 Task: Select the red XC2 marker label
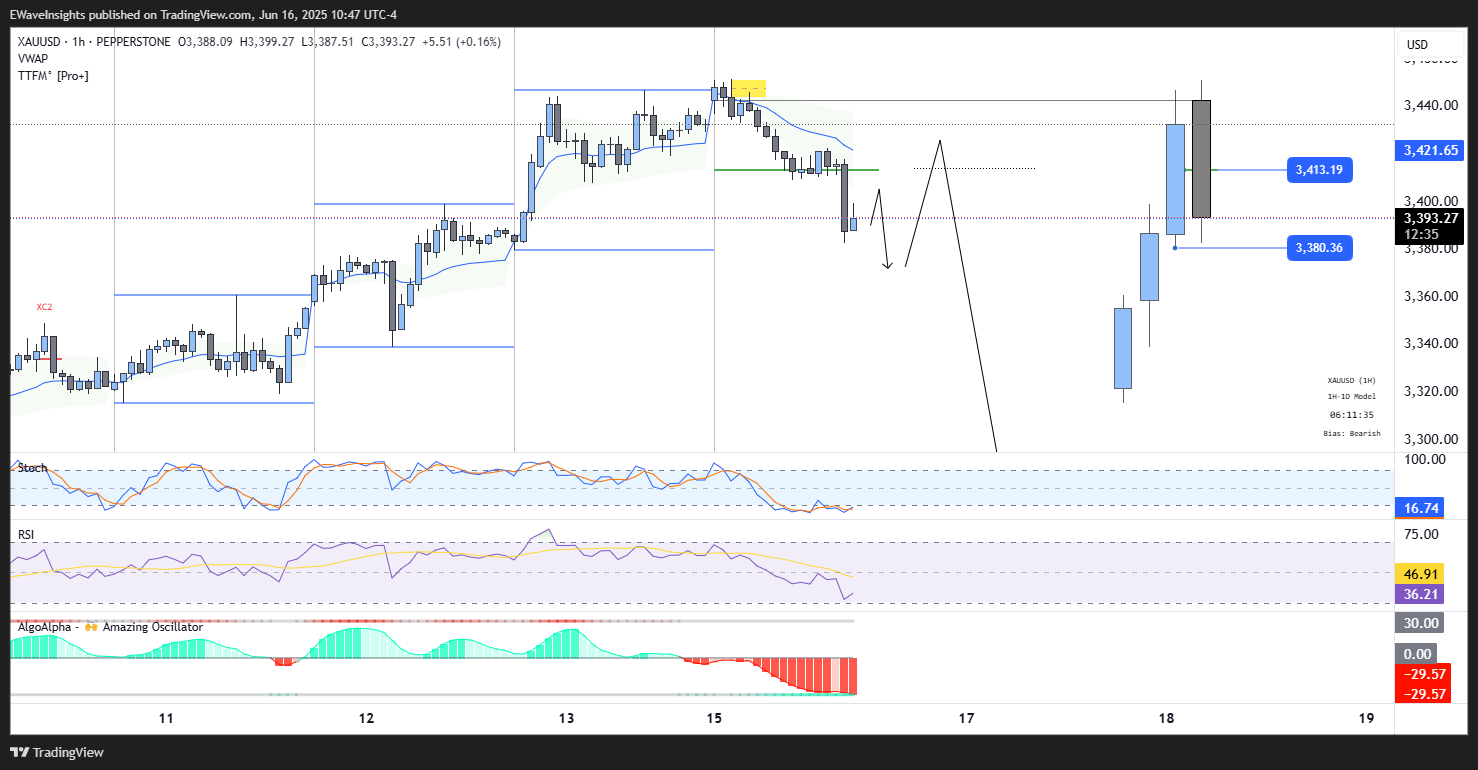[44, 307]
